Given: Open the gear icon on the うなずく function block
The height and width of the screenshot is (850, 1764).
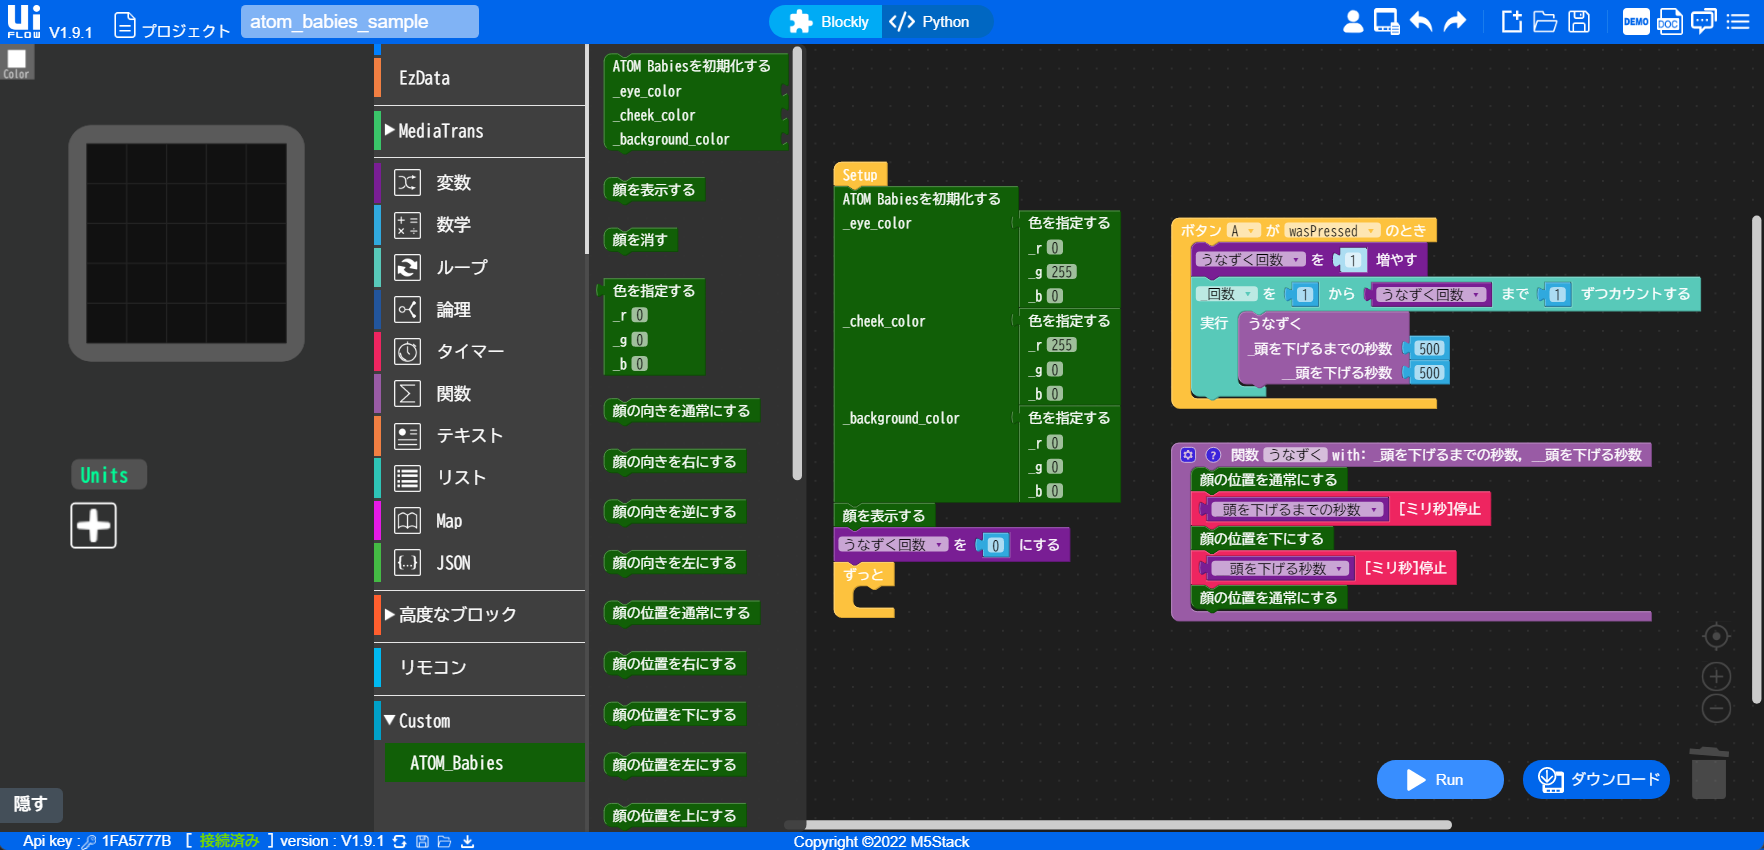Looking at the screenshot, I should pos(1188,455).
